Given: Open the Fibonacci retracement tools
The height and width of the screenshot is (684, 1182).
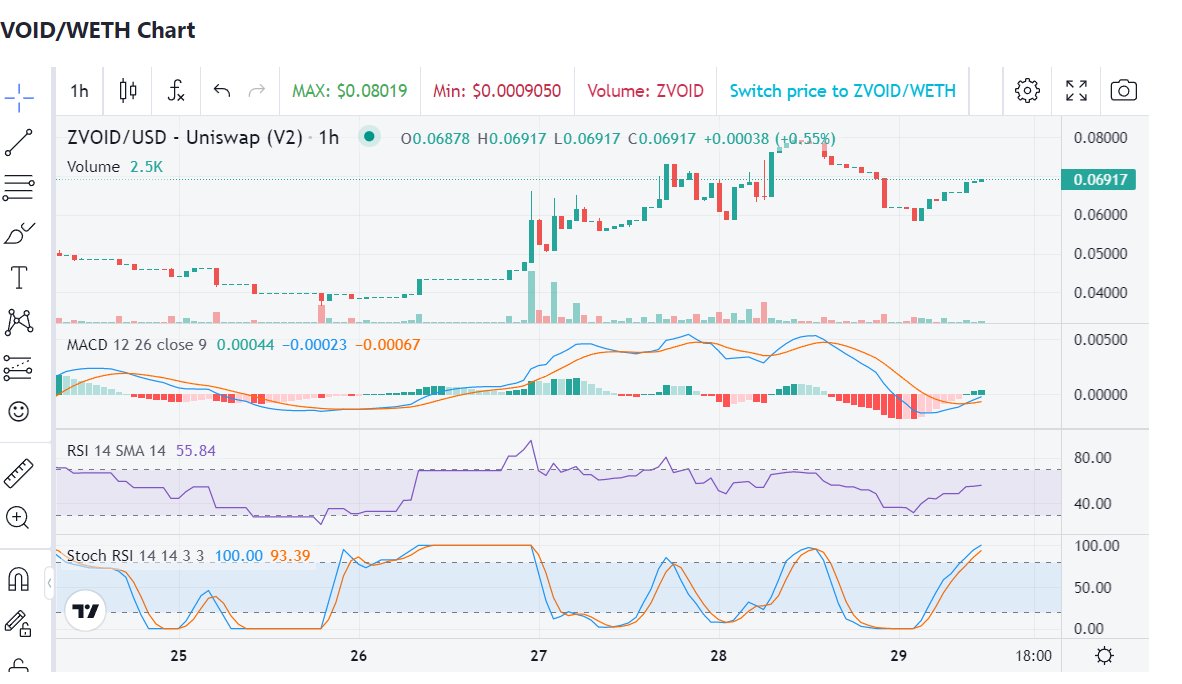Looking at the screenshot, I should click(x=19, y=187).
